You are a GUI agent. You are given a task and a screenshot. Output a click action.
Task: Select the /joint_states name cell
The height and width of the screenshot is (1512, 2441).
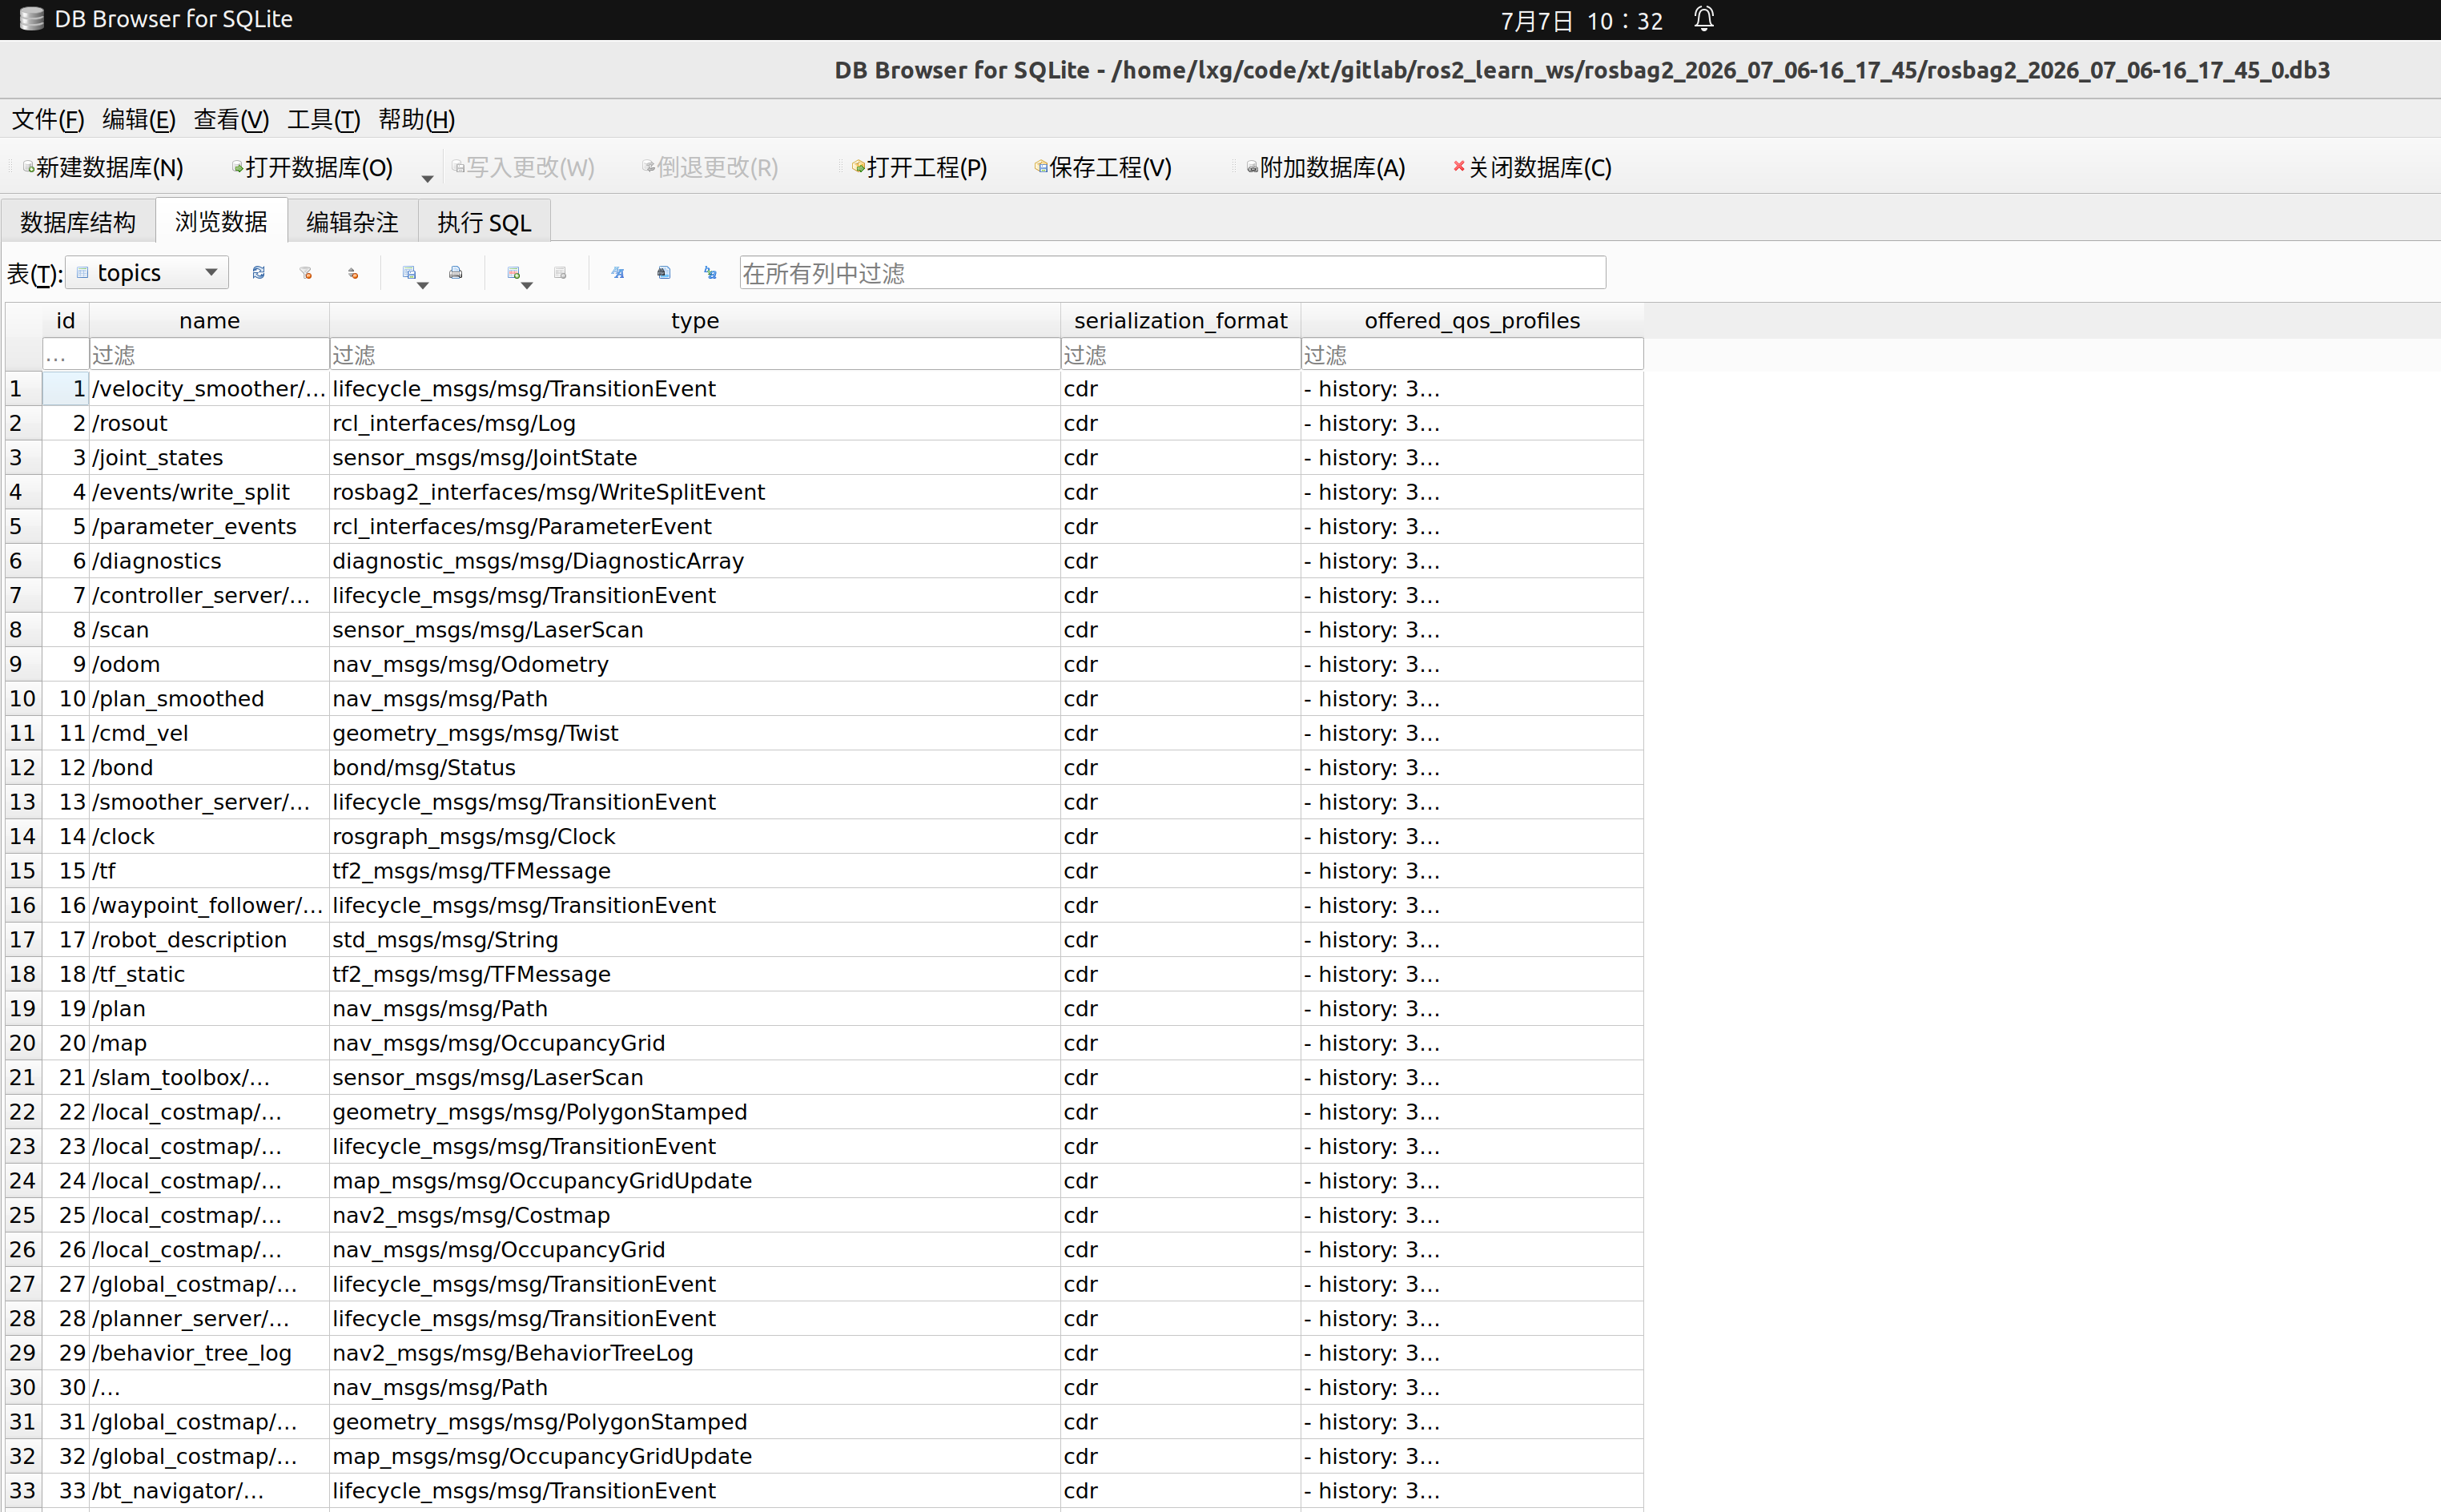pos(209,458)
